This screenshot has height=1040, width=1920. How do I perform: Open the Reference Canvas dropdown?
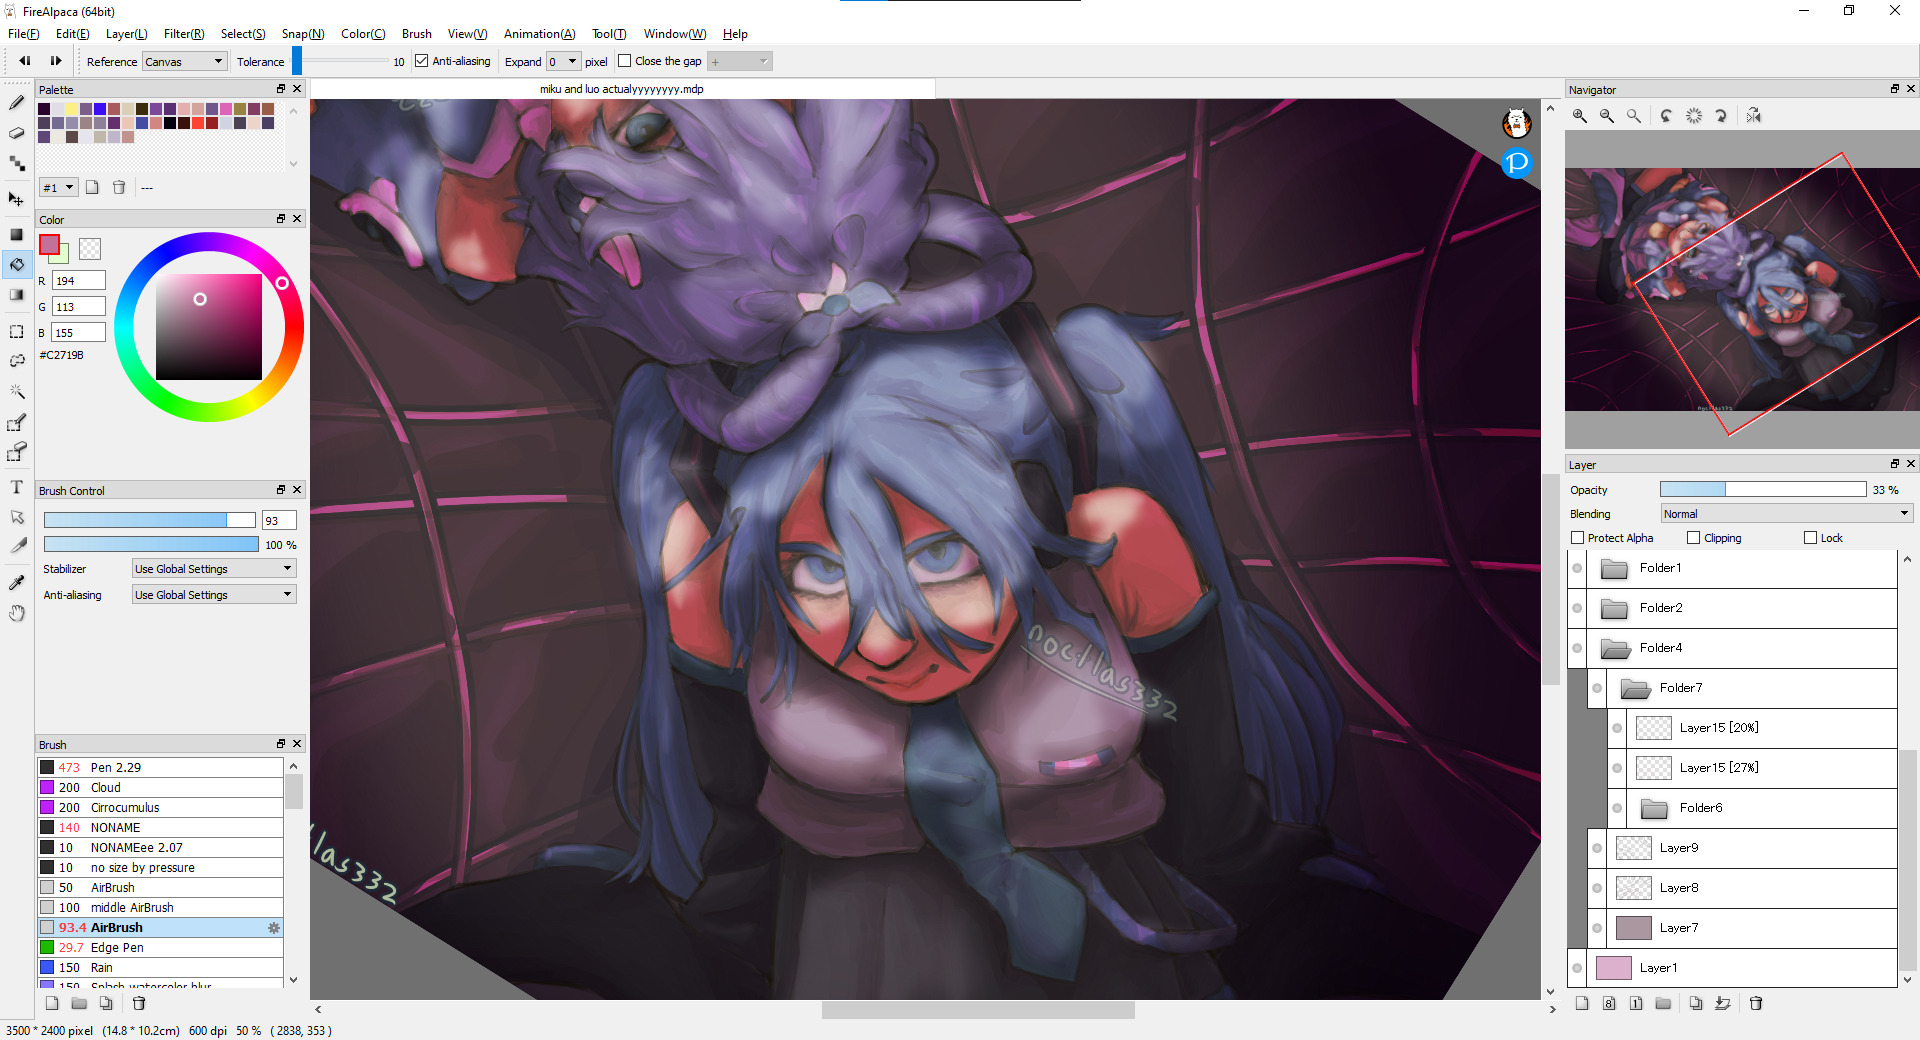(184, 62)
